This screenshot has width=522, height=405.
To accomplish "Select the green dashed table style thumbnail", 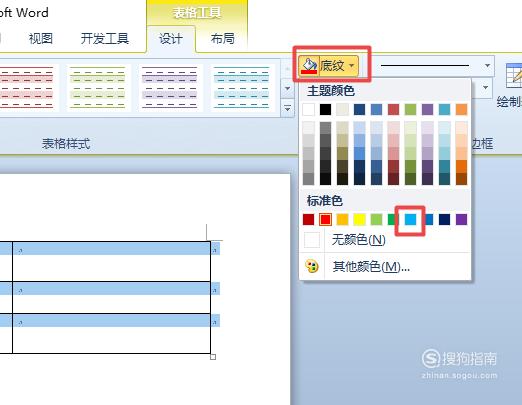I will tap(98, 87).
